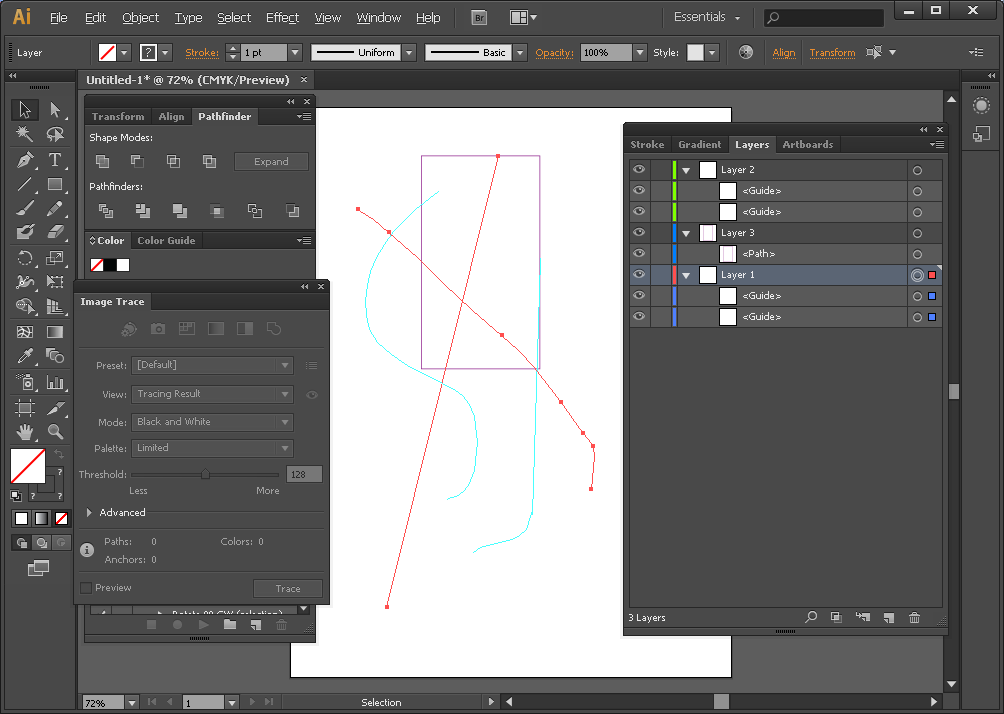Hide Layer 1 with its eye icon
Viewport: 1004px width, 714px height.
(x=639, y=275)
